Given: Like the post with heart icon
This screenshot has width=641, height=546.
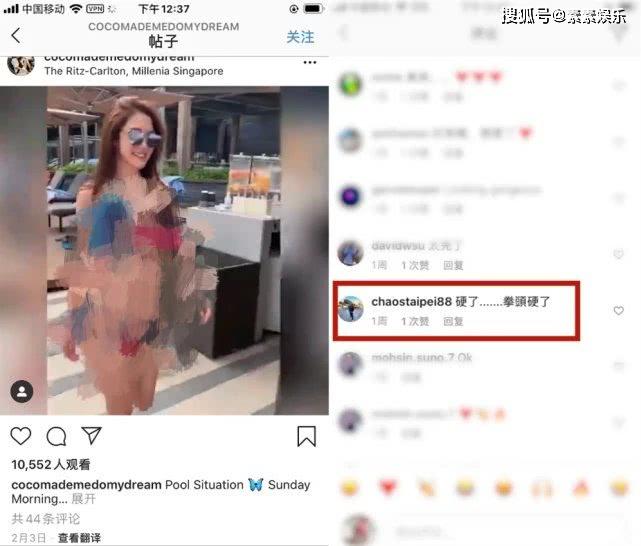Looking at the screenshot, I should point(20,436).
